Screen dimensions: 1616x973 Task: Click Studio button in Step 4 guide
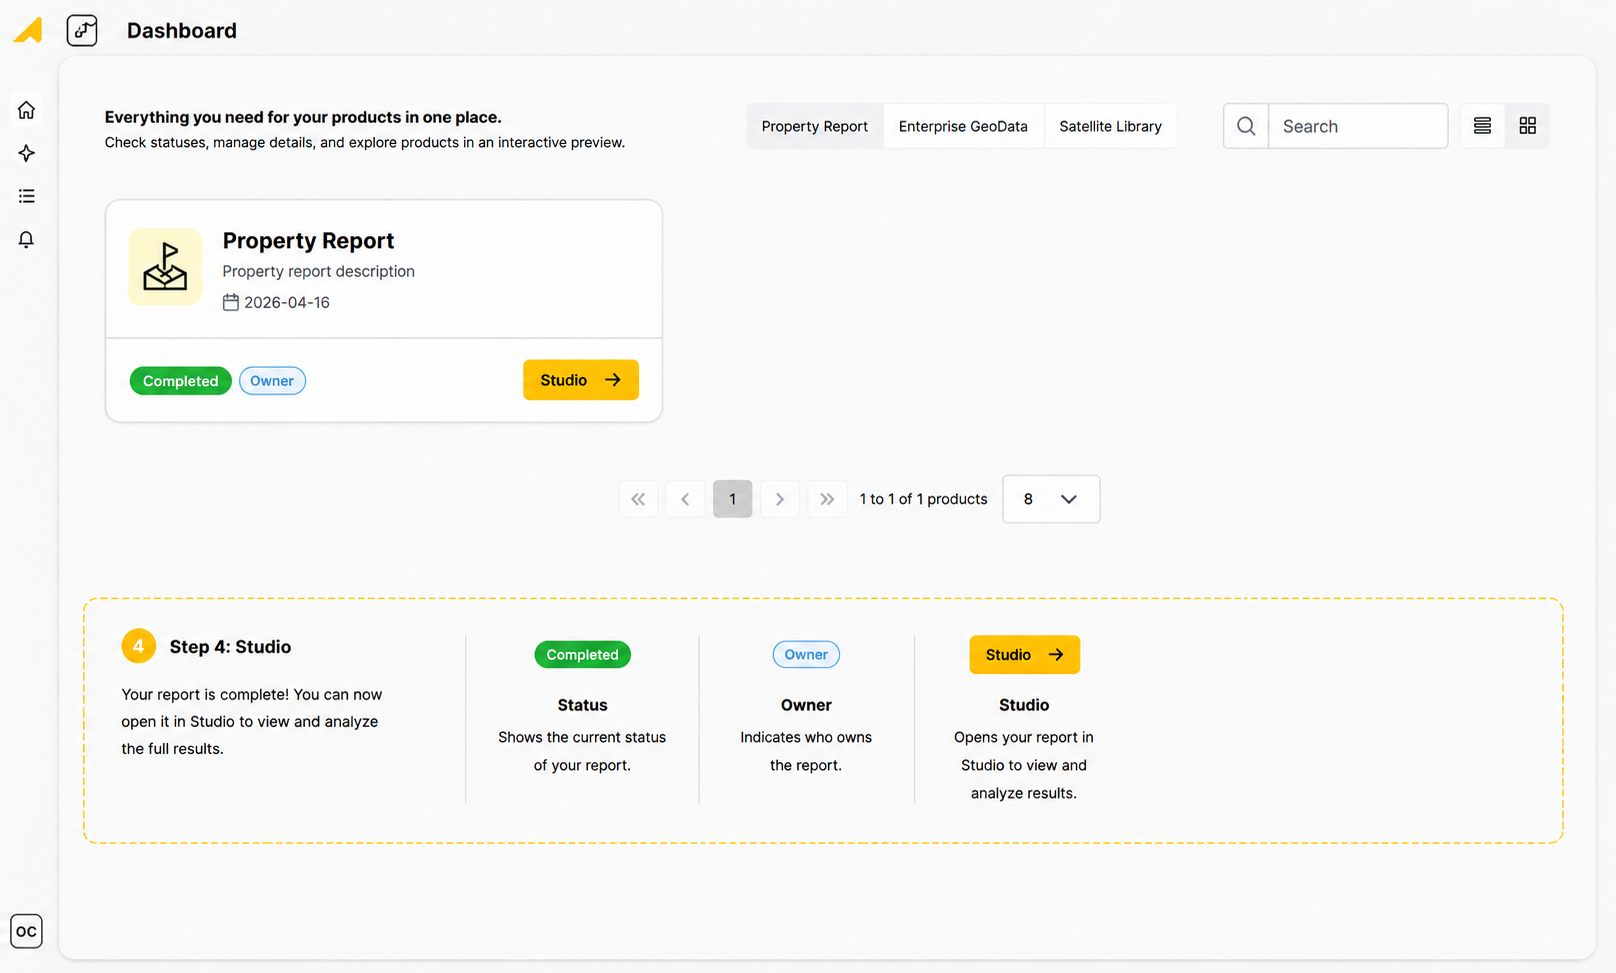[1024, 655]
